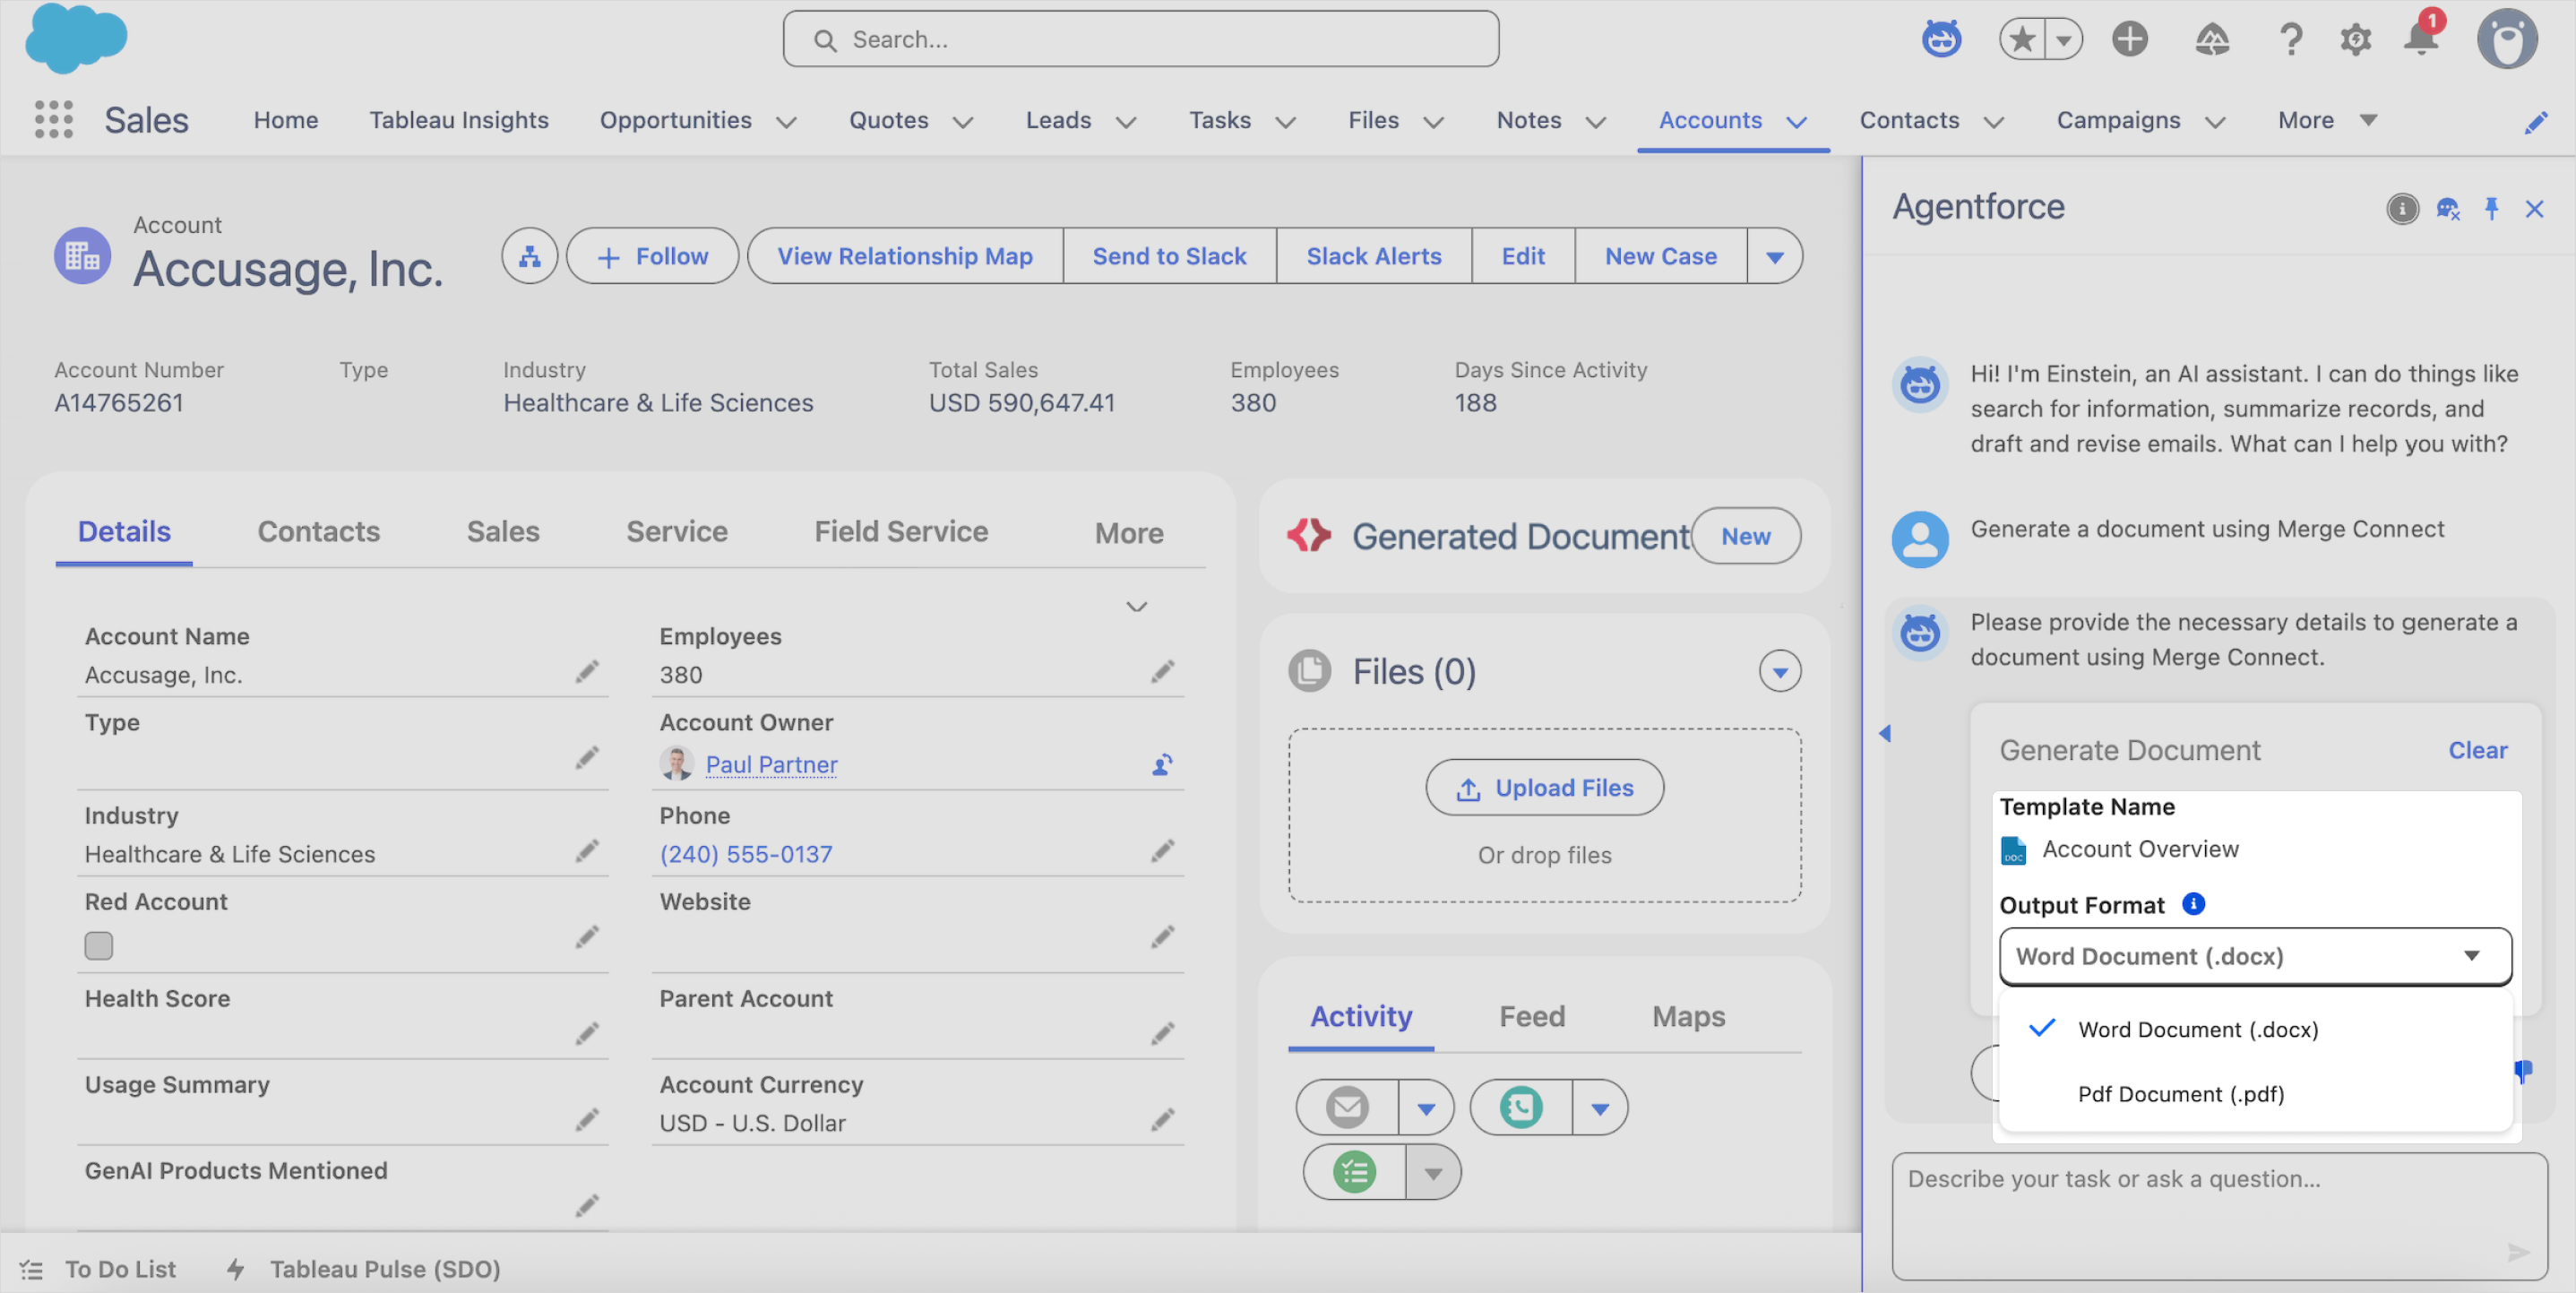Click Clear in Generate Document
The image size is (2576, 1293).
2477,750
